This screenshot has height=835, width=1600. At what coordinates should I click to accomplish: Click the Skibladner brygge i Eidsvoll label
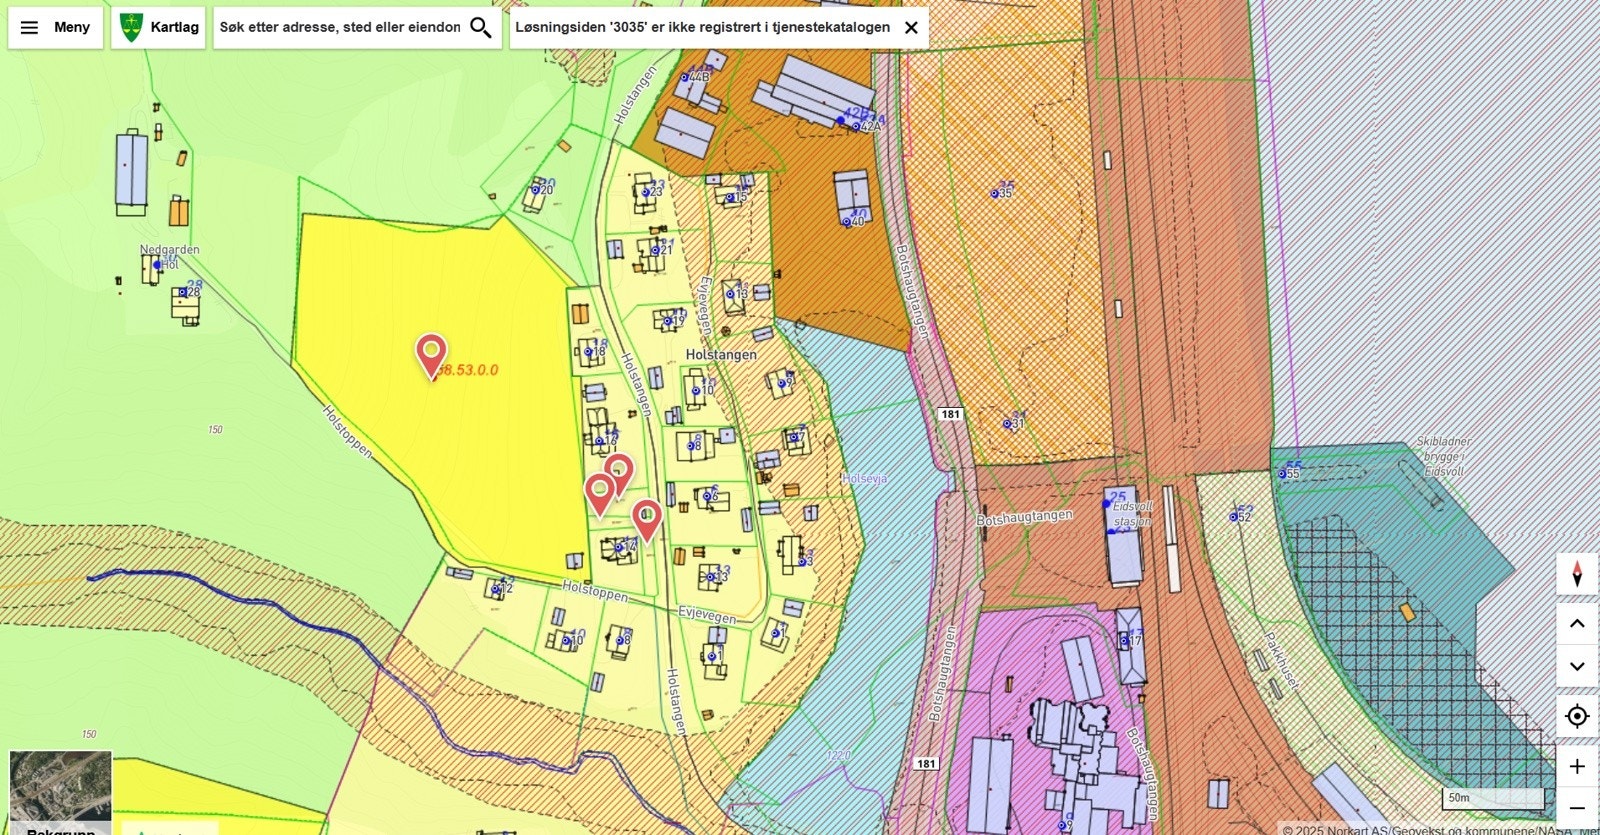tap(1443, 456)
